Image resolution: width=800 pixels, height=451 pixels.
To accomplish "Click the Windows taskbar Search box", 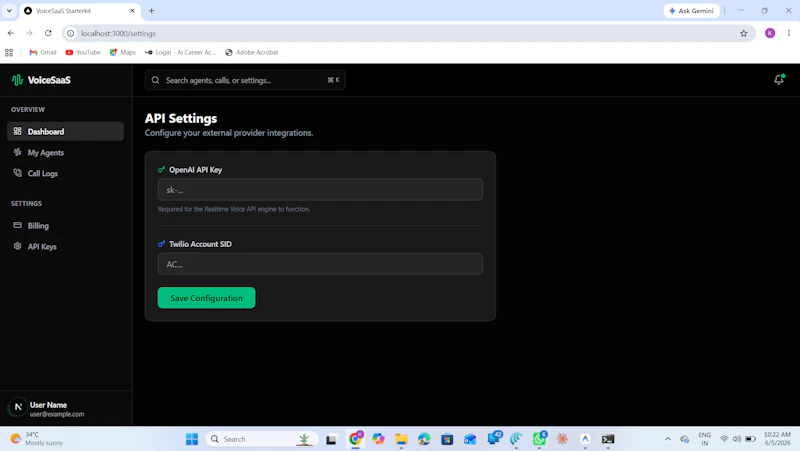I will pyautogui.click(x=262, y=439).
